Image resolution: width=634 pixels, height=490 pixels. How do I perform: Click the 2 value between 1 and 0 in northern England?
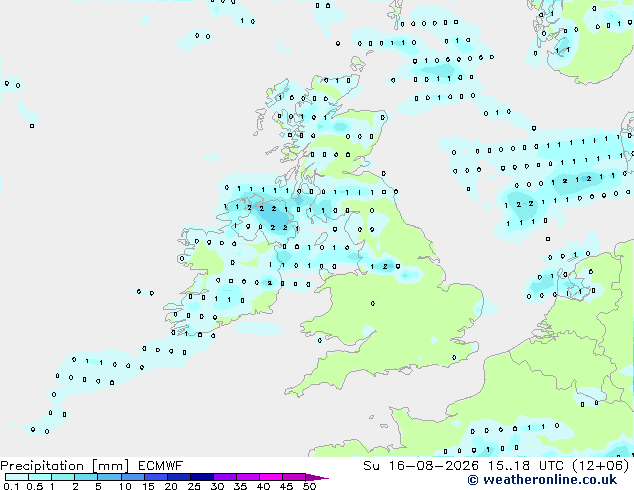tap(385, 266)
